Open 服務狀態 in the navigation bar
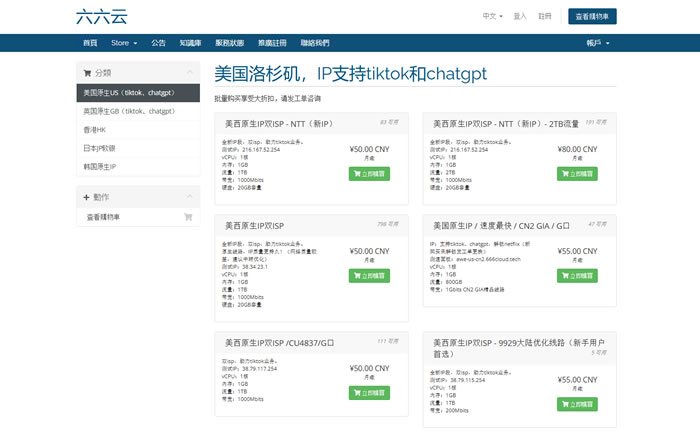 click(229, 43)
